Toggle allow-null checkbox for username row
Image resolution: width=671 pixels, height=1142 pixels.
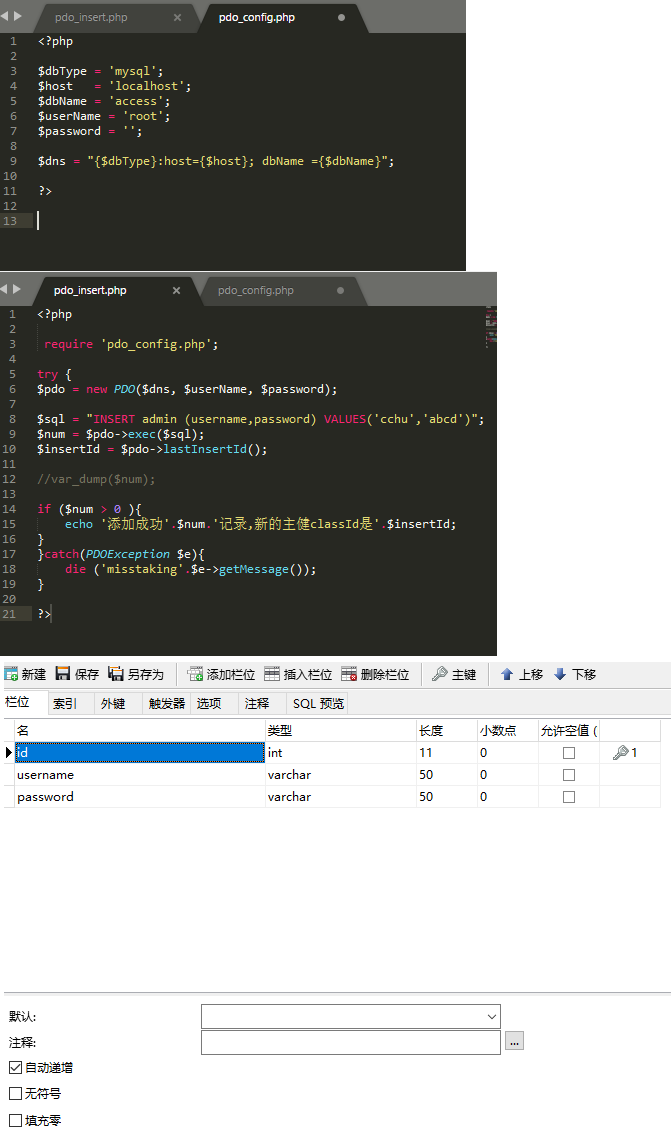[x=569, y=775]
